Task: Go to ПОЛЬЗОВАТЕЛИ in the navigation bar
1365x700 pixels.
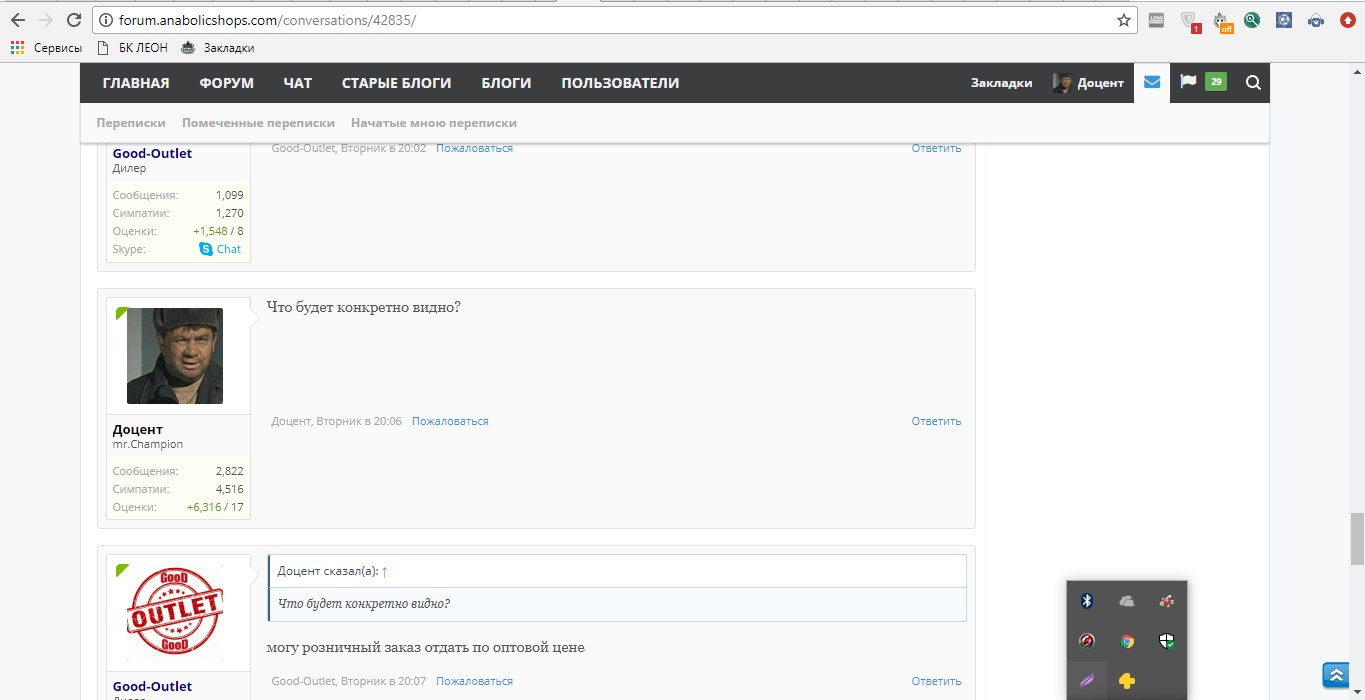Action: 619,83
